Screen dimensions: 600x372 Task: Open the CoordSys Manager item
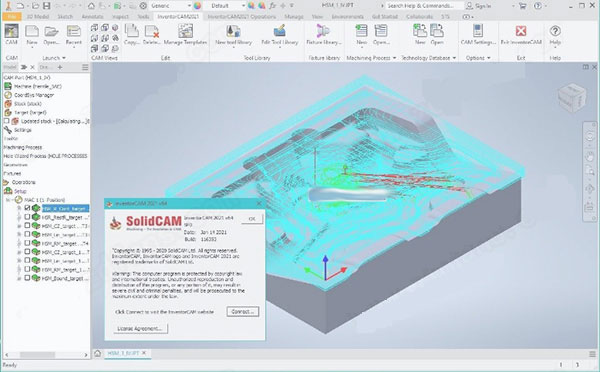34,95
